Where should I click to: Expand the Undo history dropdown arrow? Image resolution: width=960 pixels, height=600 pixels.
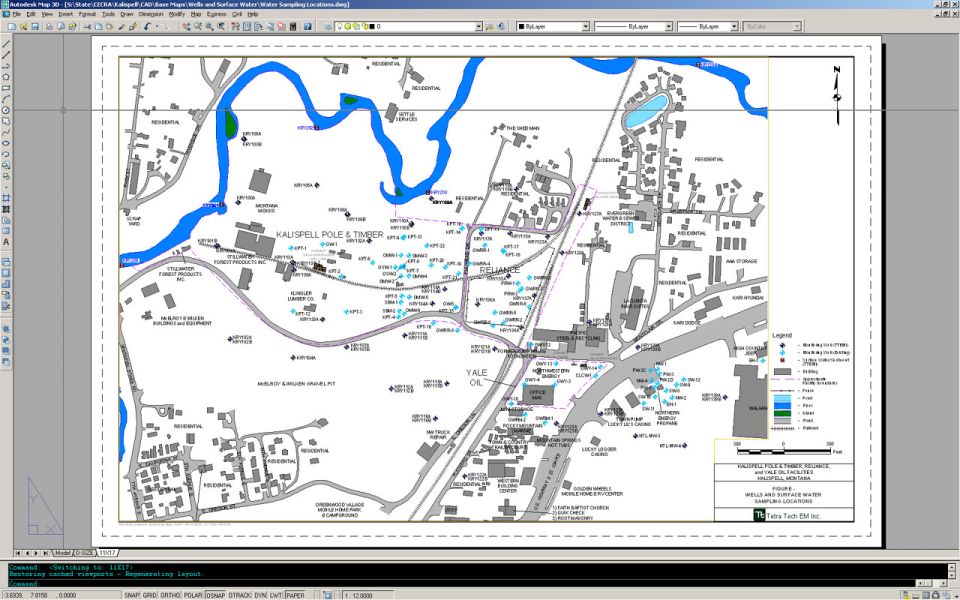(157, 27)
